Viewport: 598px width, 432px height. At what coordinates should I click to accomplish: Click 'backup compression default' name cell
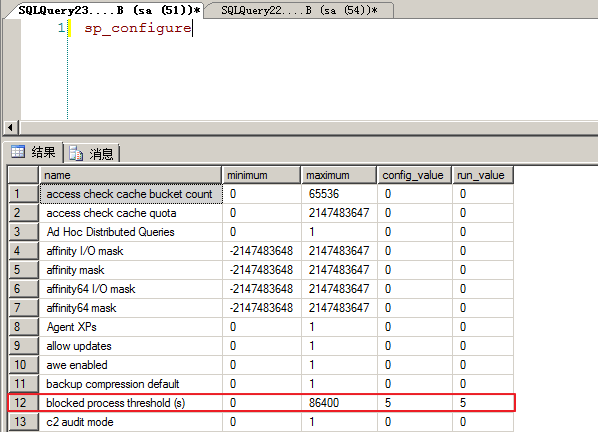[x=131, y=384]
